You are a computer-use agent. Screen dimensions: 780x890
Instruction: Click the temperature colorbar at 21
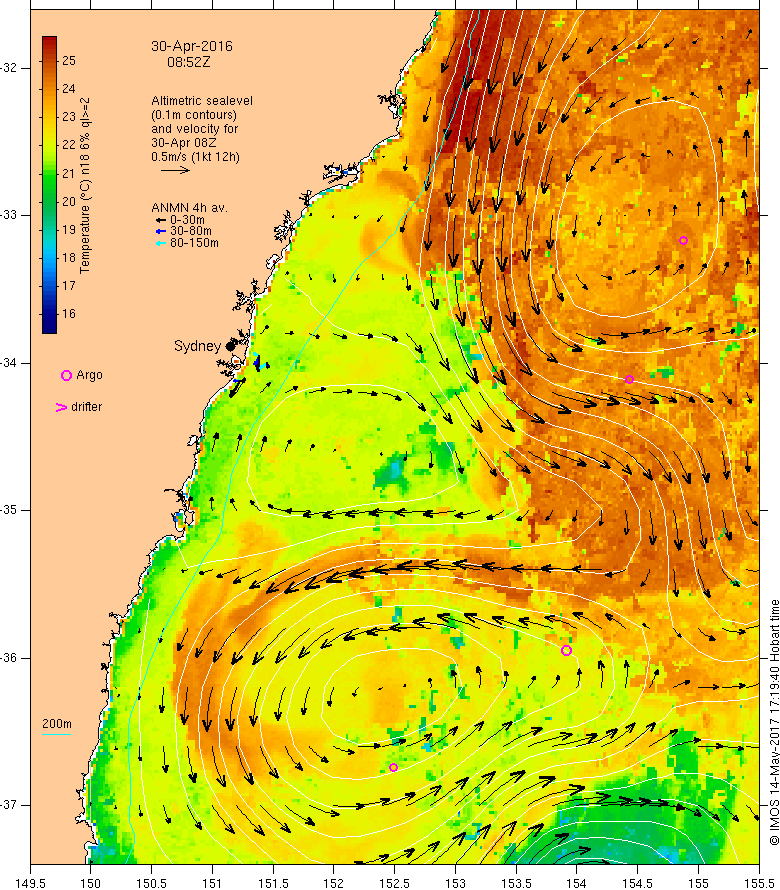click(x=49, y=173)
